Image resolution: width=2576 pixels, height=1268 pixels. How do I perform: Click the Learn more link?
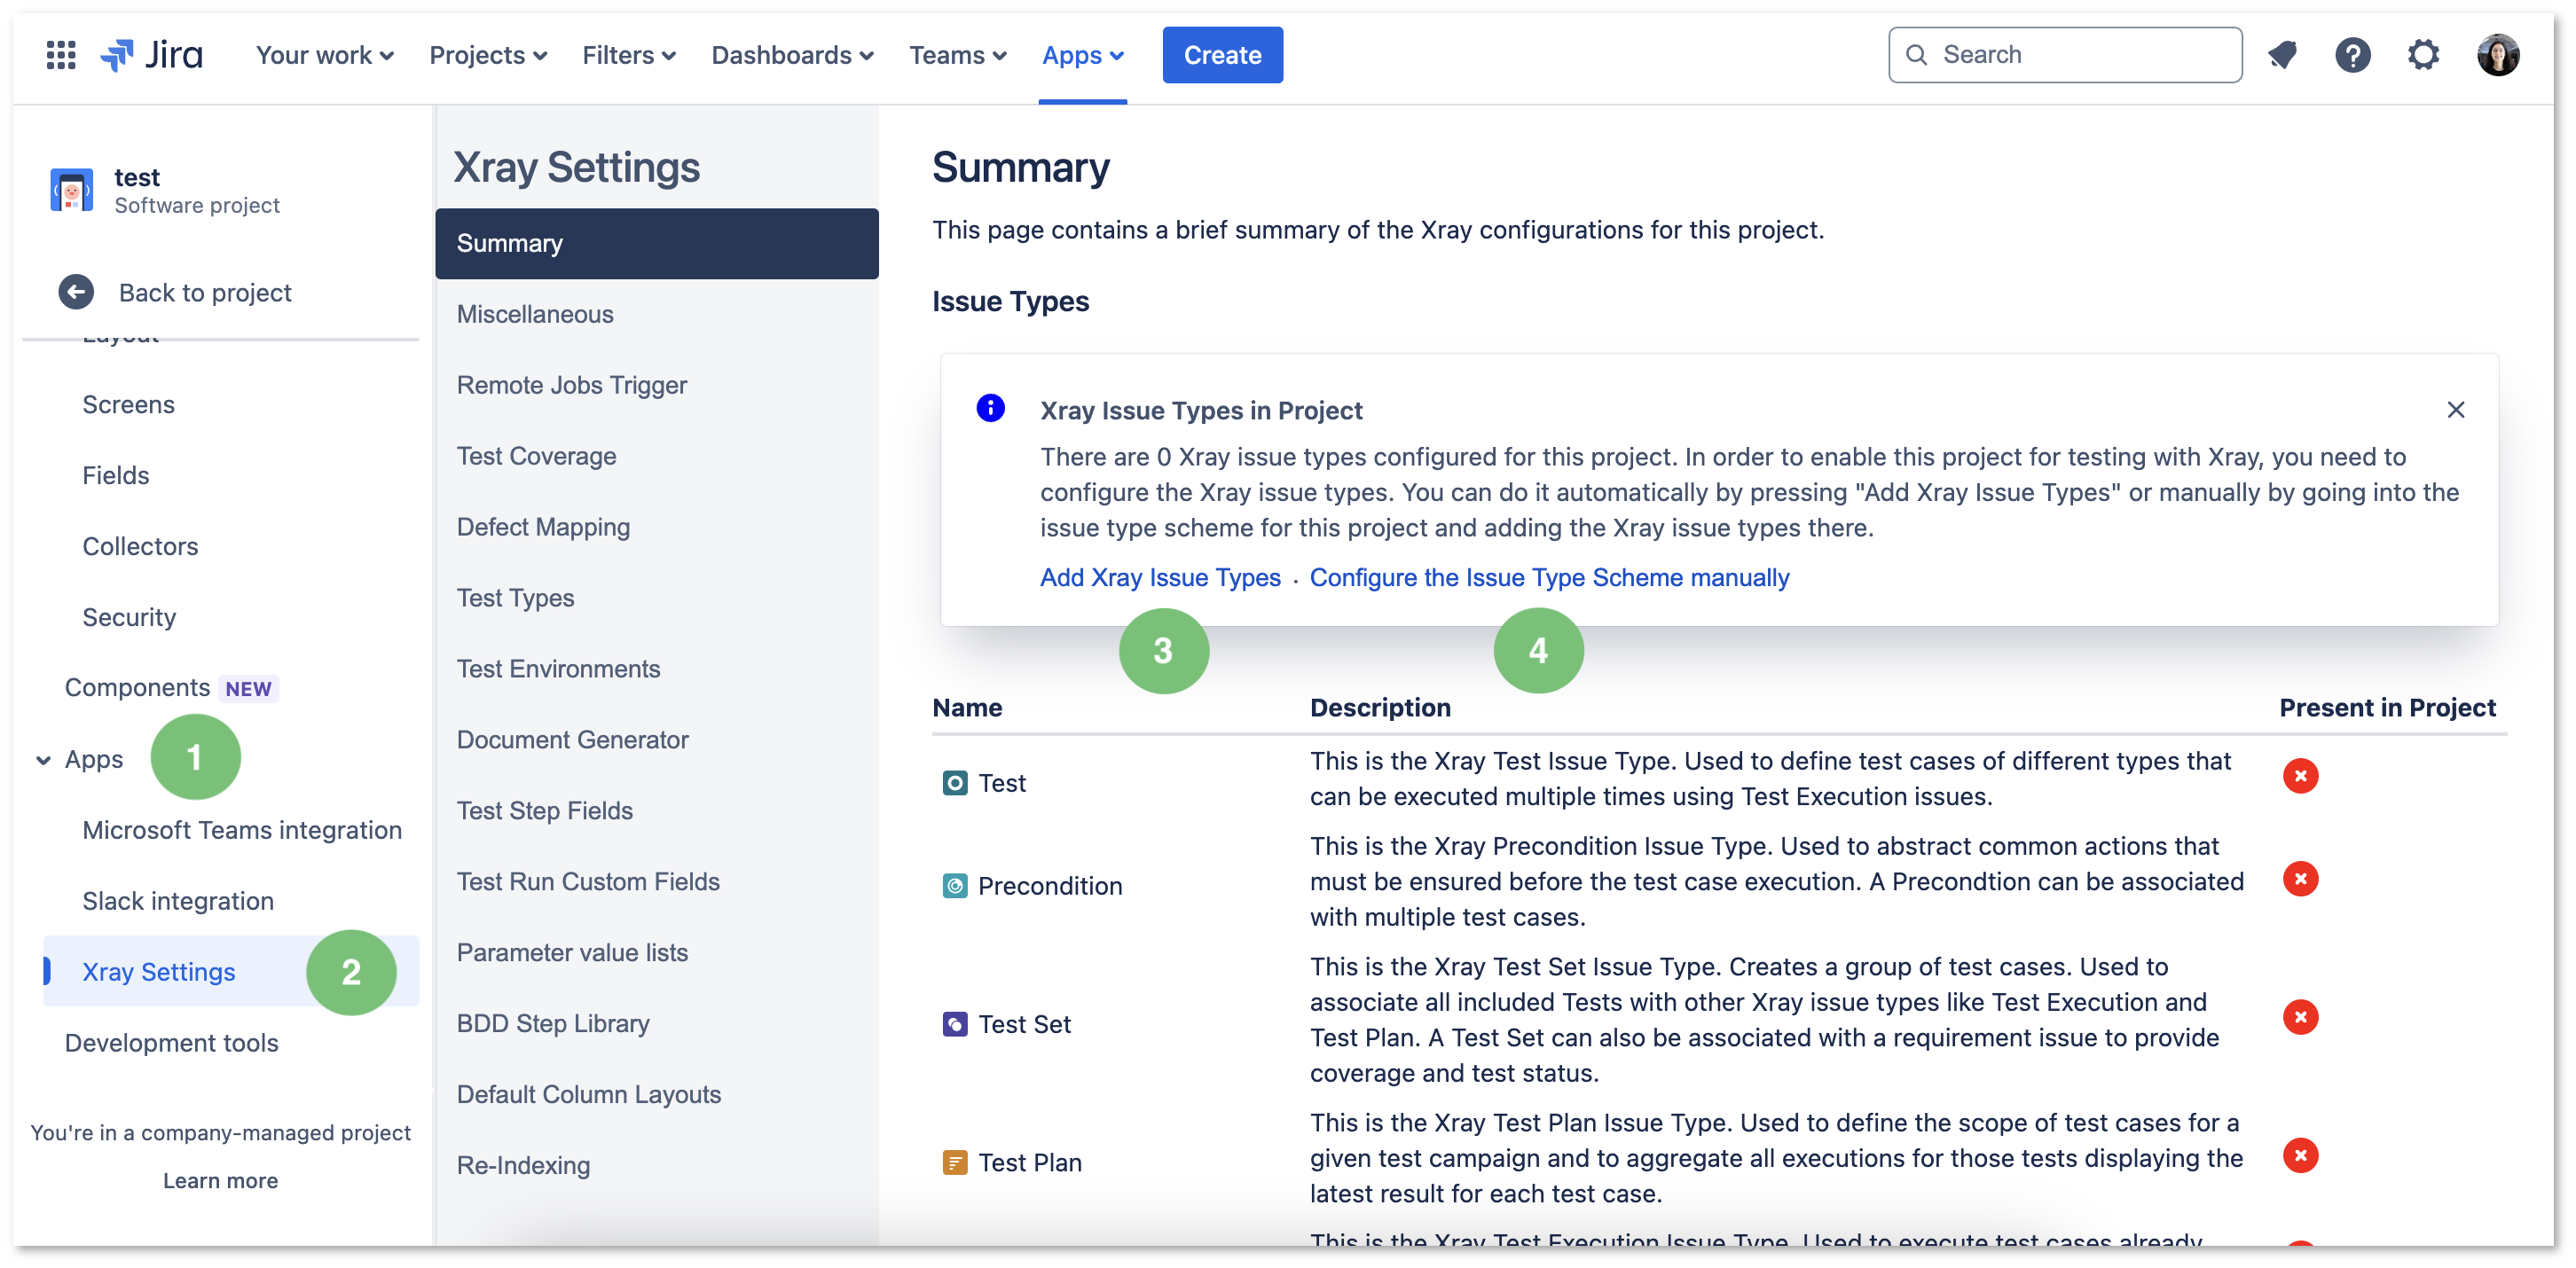(x=221, y=1181)
